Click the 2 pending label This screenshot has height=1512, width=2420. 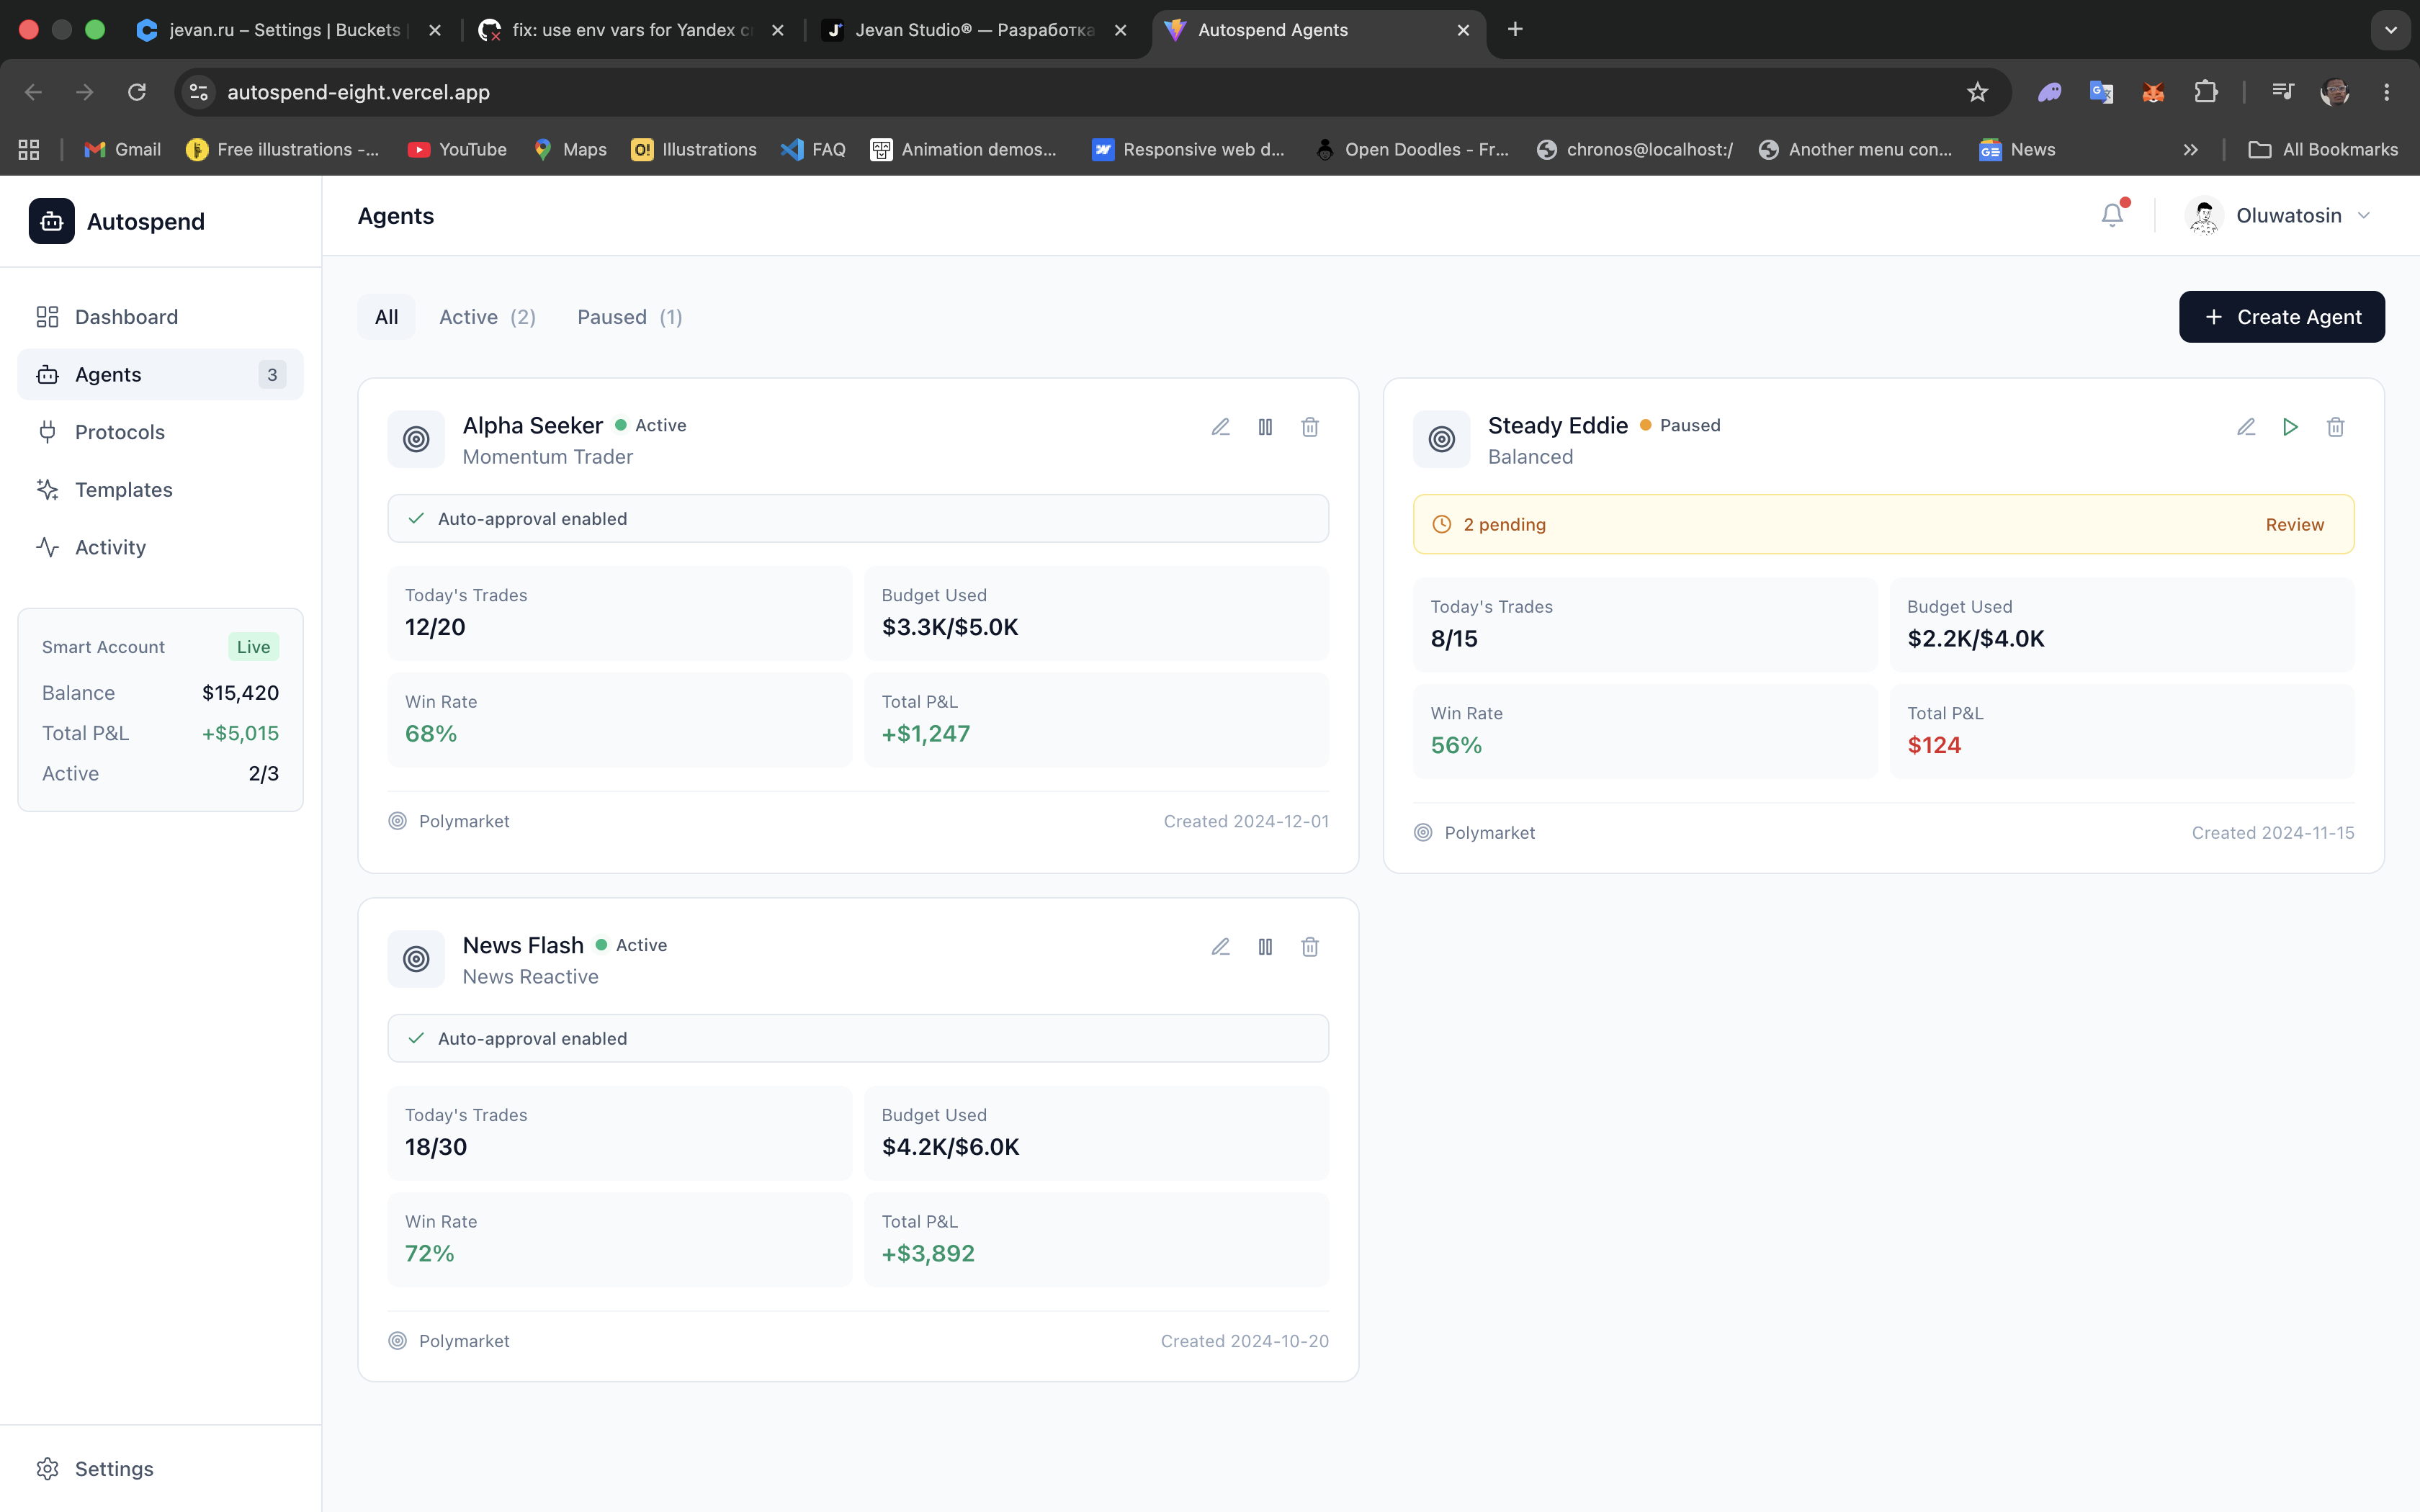pos(1504,524)
